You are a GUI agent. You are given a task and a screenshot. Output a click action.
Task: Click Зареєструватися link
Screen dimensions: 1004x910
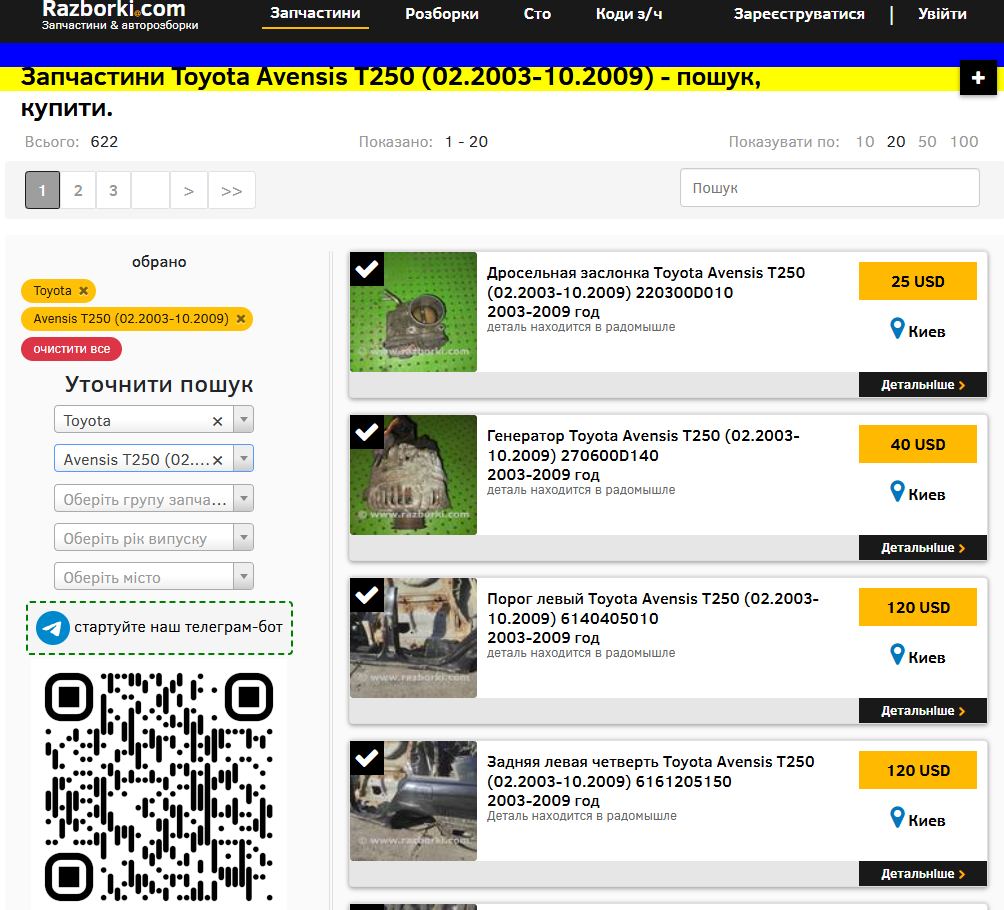(x=799, y=14)
